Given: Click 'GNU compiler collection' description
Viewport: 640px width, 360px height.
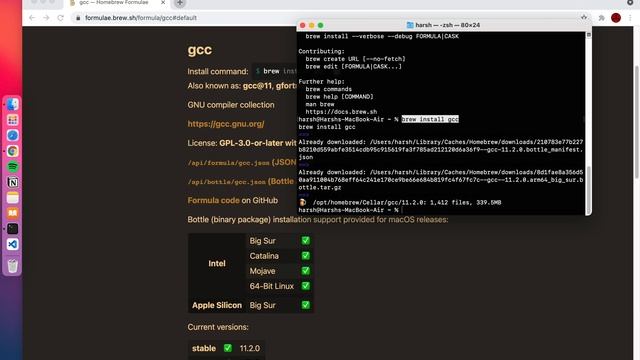Looking at the screenshot, I should point(231,105).
